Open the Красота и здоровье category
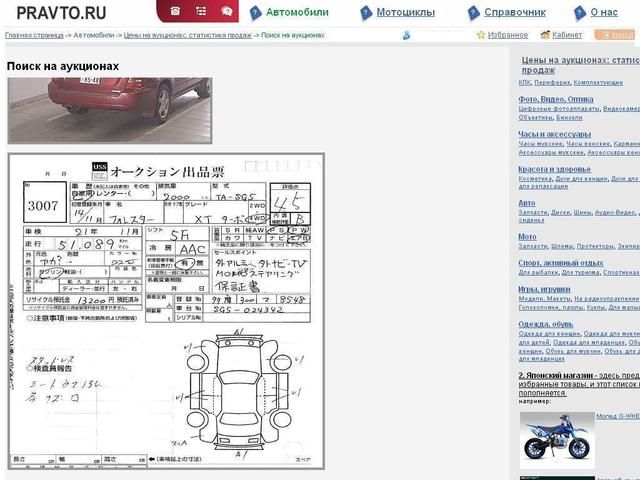This screenshot has width=640, height=480. click(555, 169)
